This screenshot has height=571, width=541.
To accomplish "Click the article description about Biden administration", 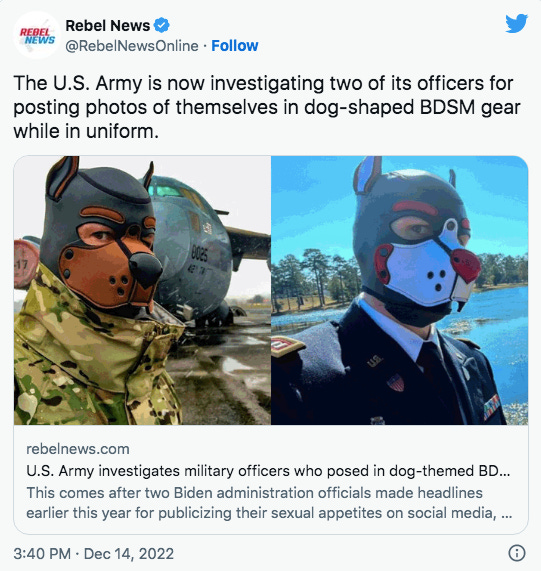I will point(269,503).
